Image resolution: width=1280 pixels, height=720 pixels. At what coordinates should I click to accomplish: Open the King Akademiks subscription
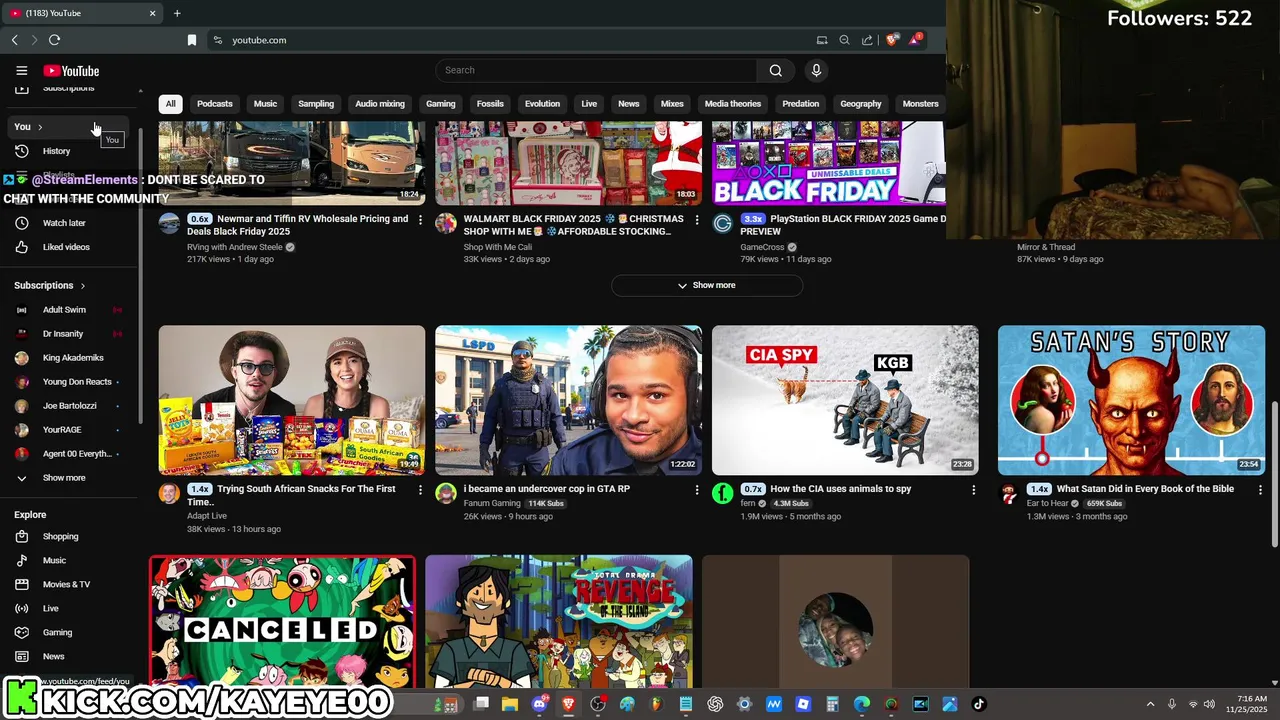[x=70, y=358]
